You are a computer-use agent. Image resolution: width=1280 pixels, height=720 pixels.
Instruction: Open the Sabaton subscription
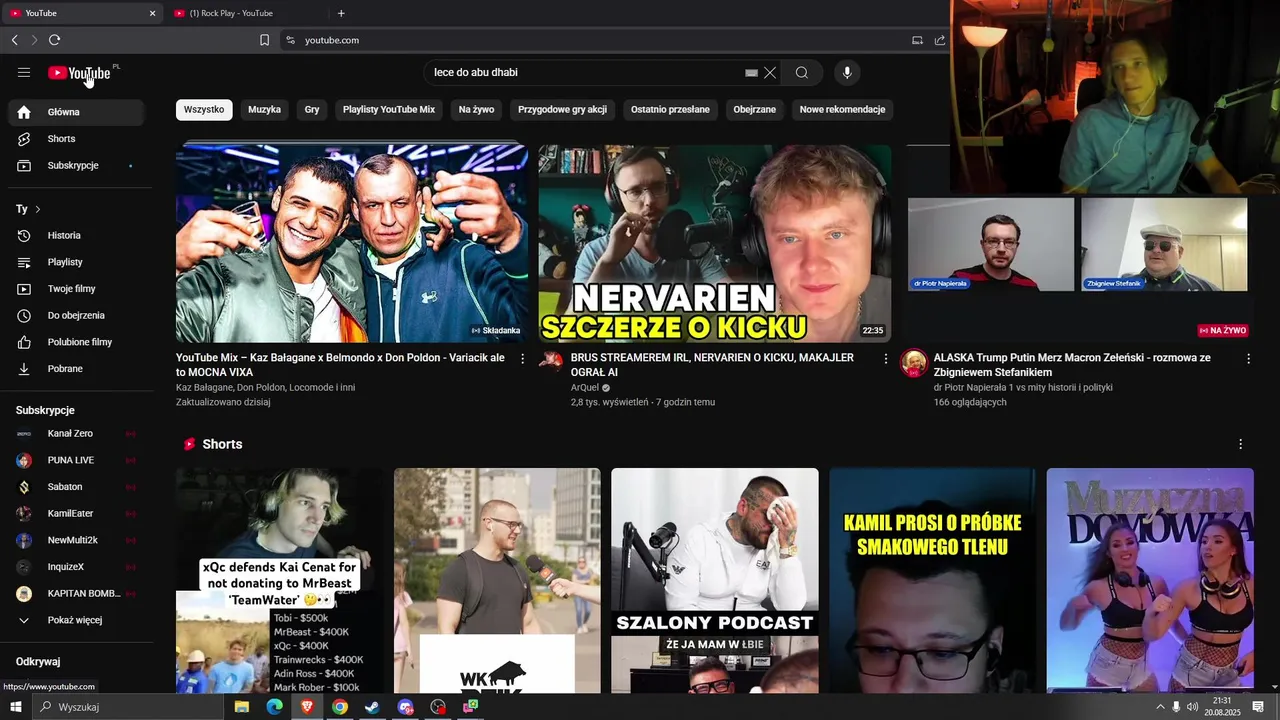[76, 487]
